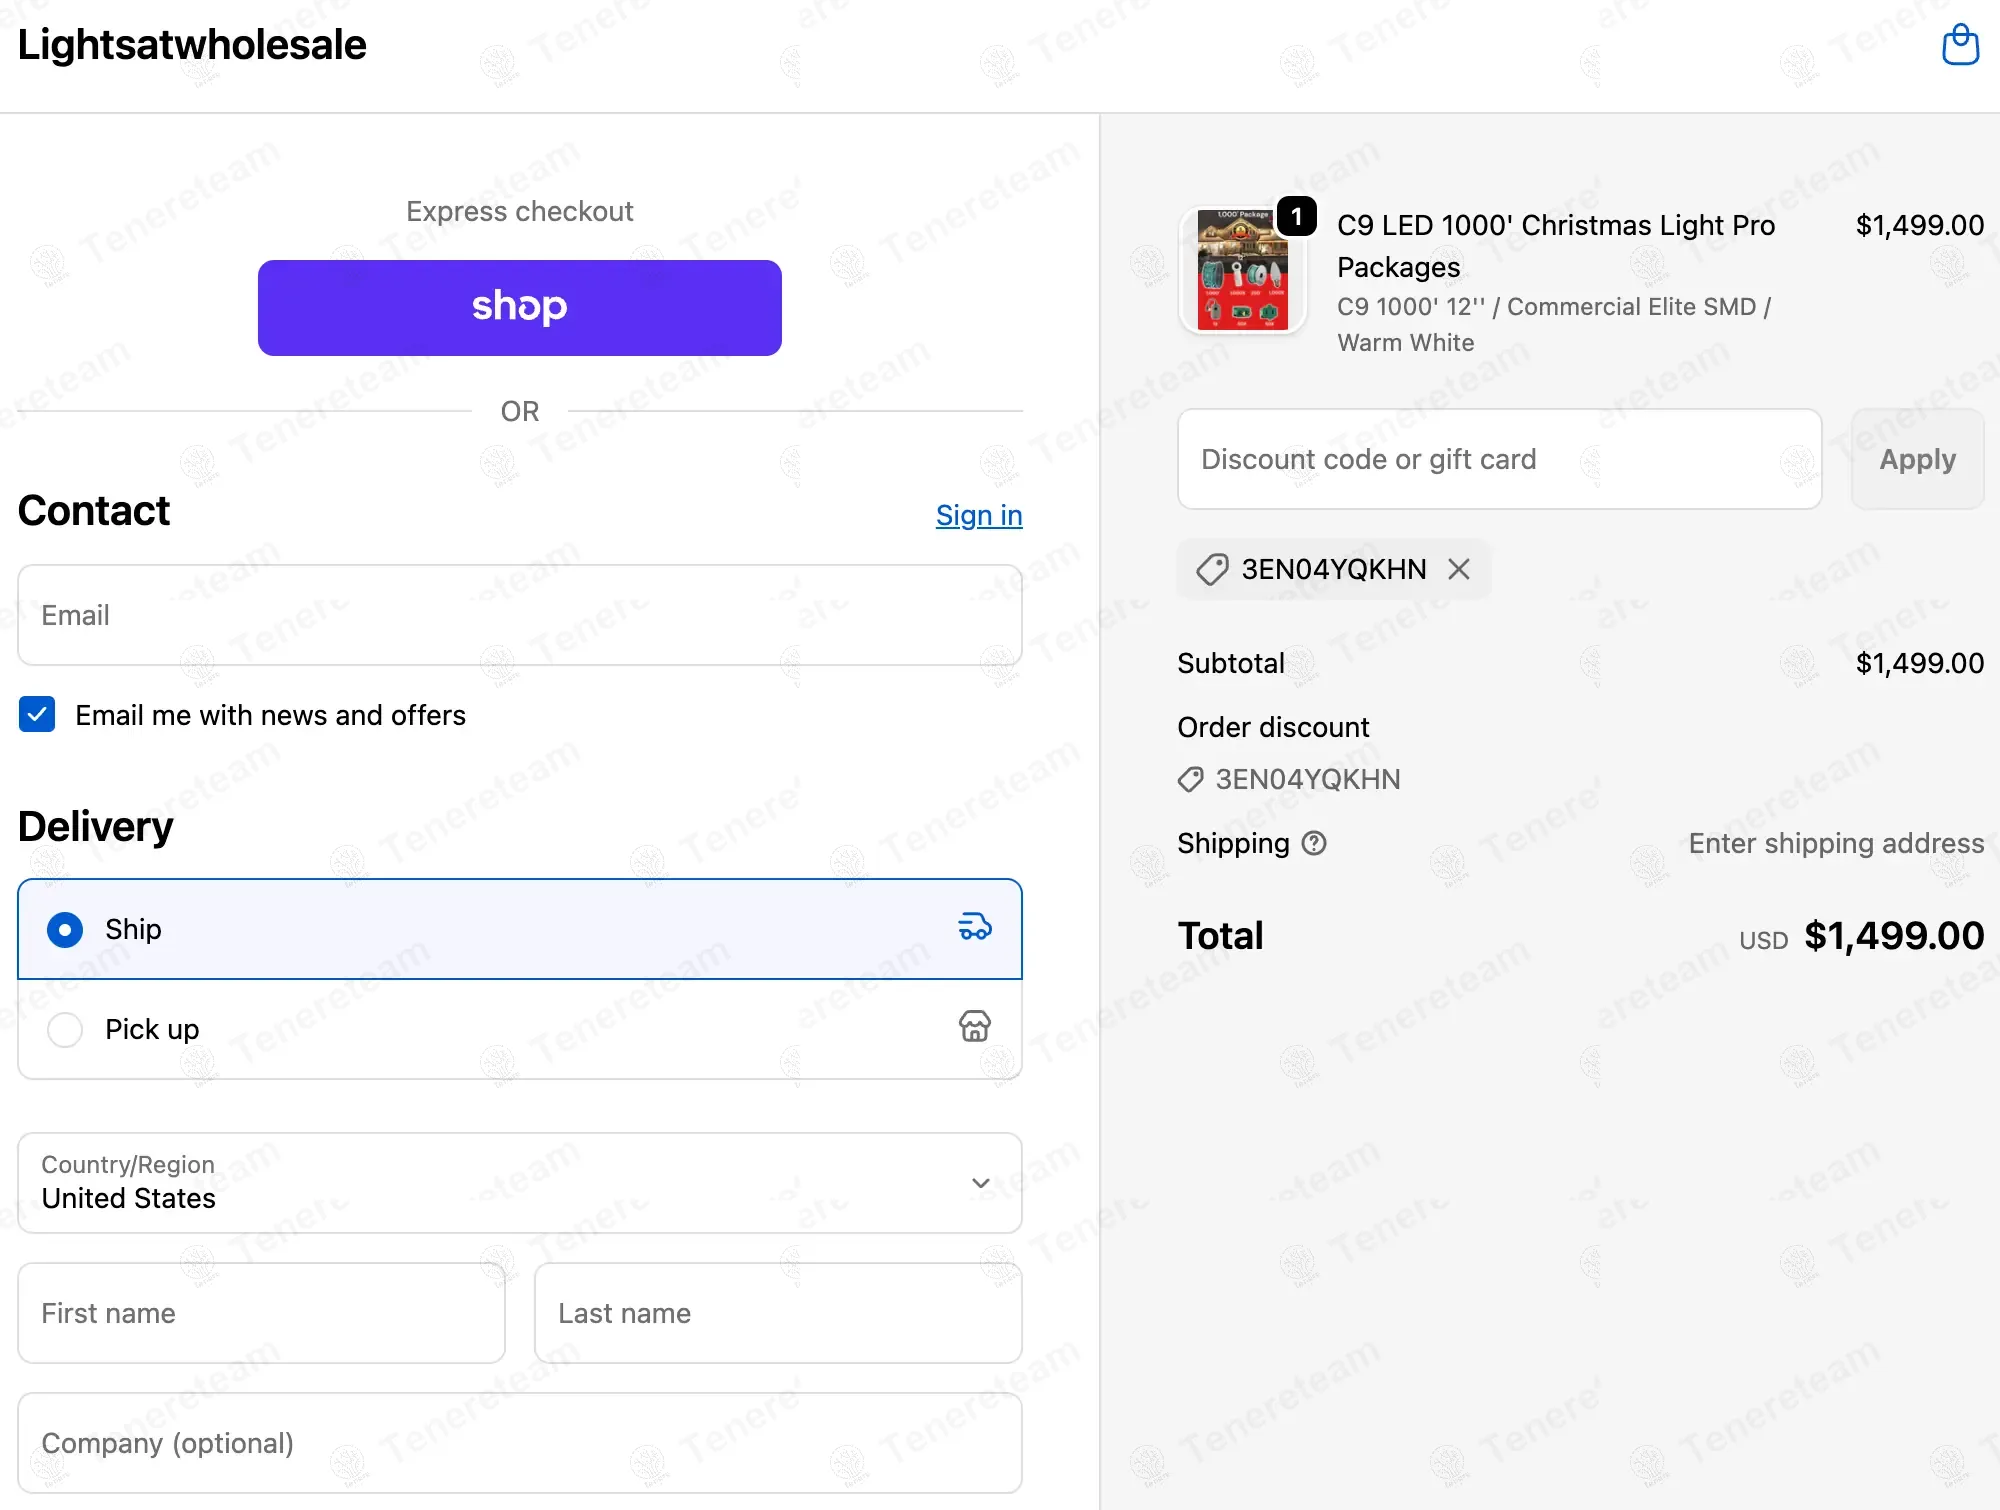The image size is (2000, 1510).
Task: Uncheck Email me with news and offers
Action: [x=37, y=715]
